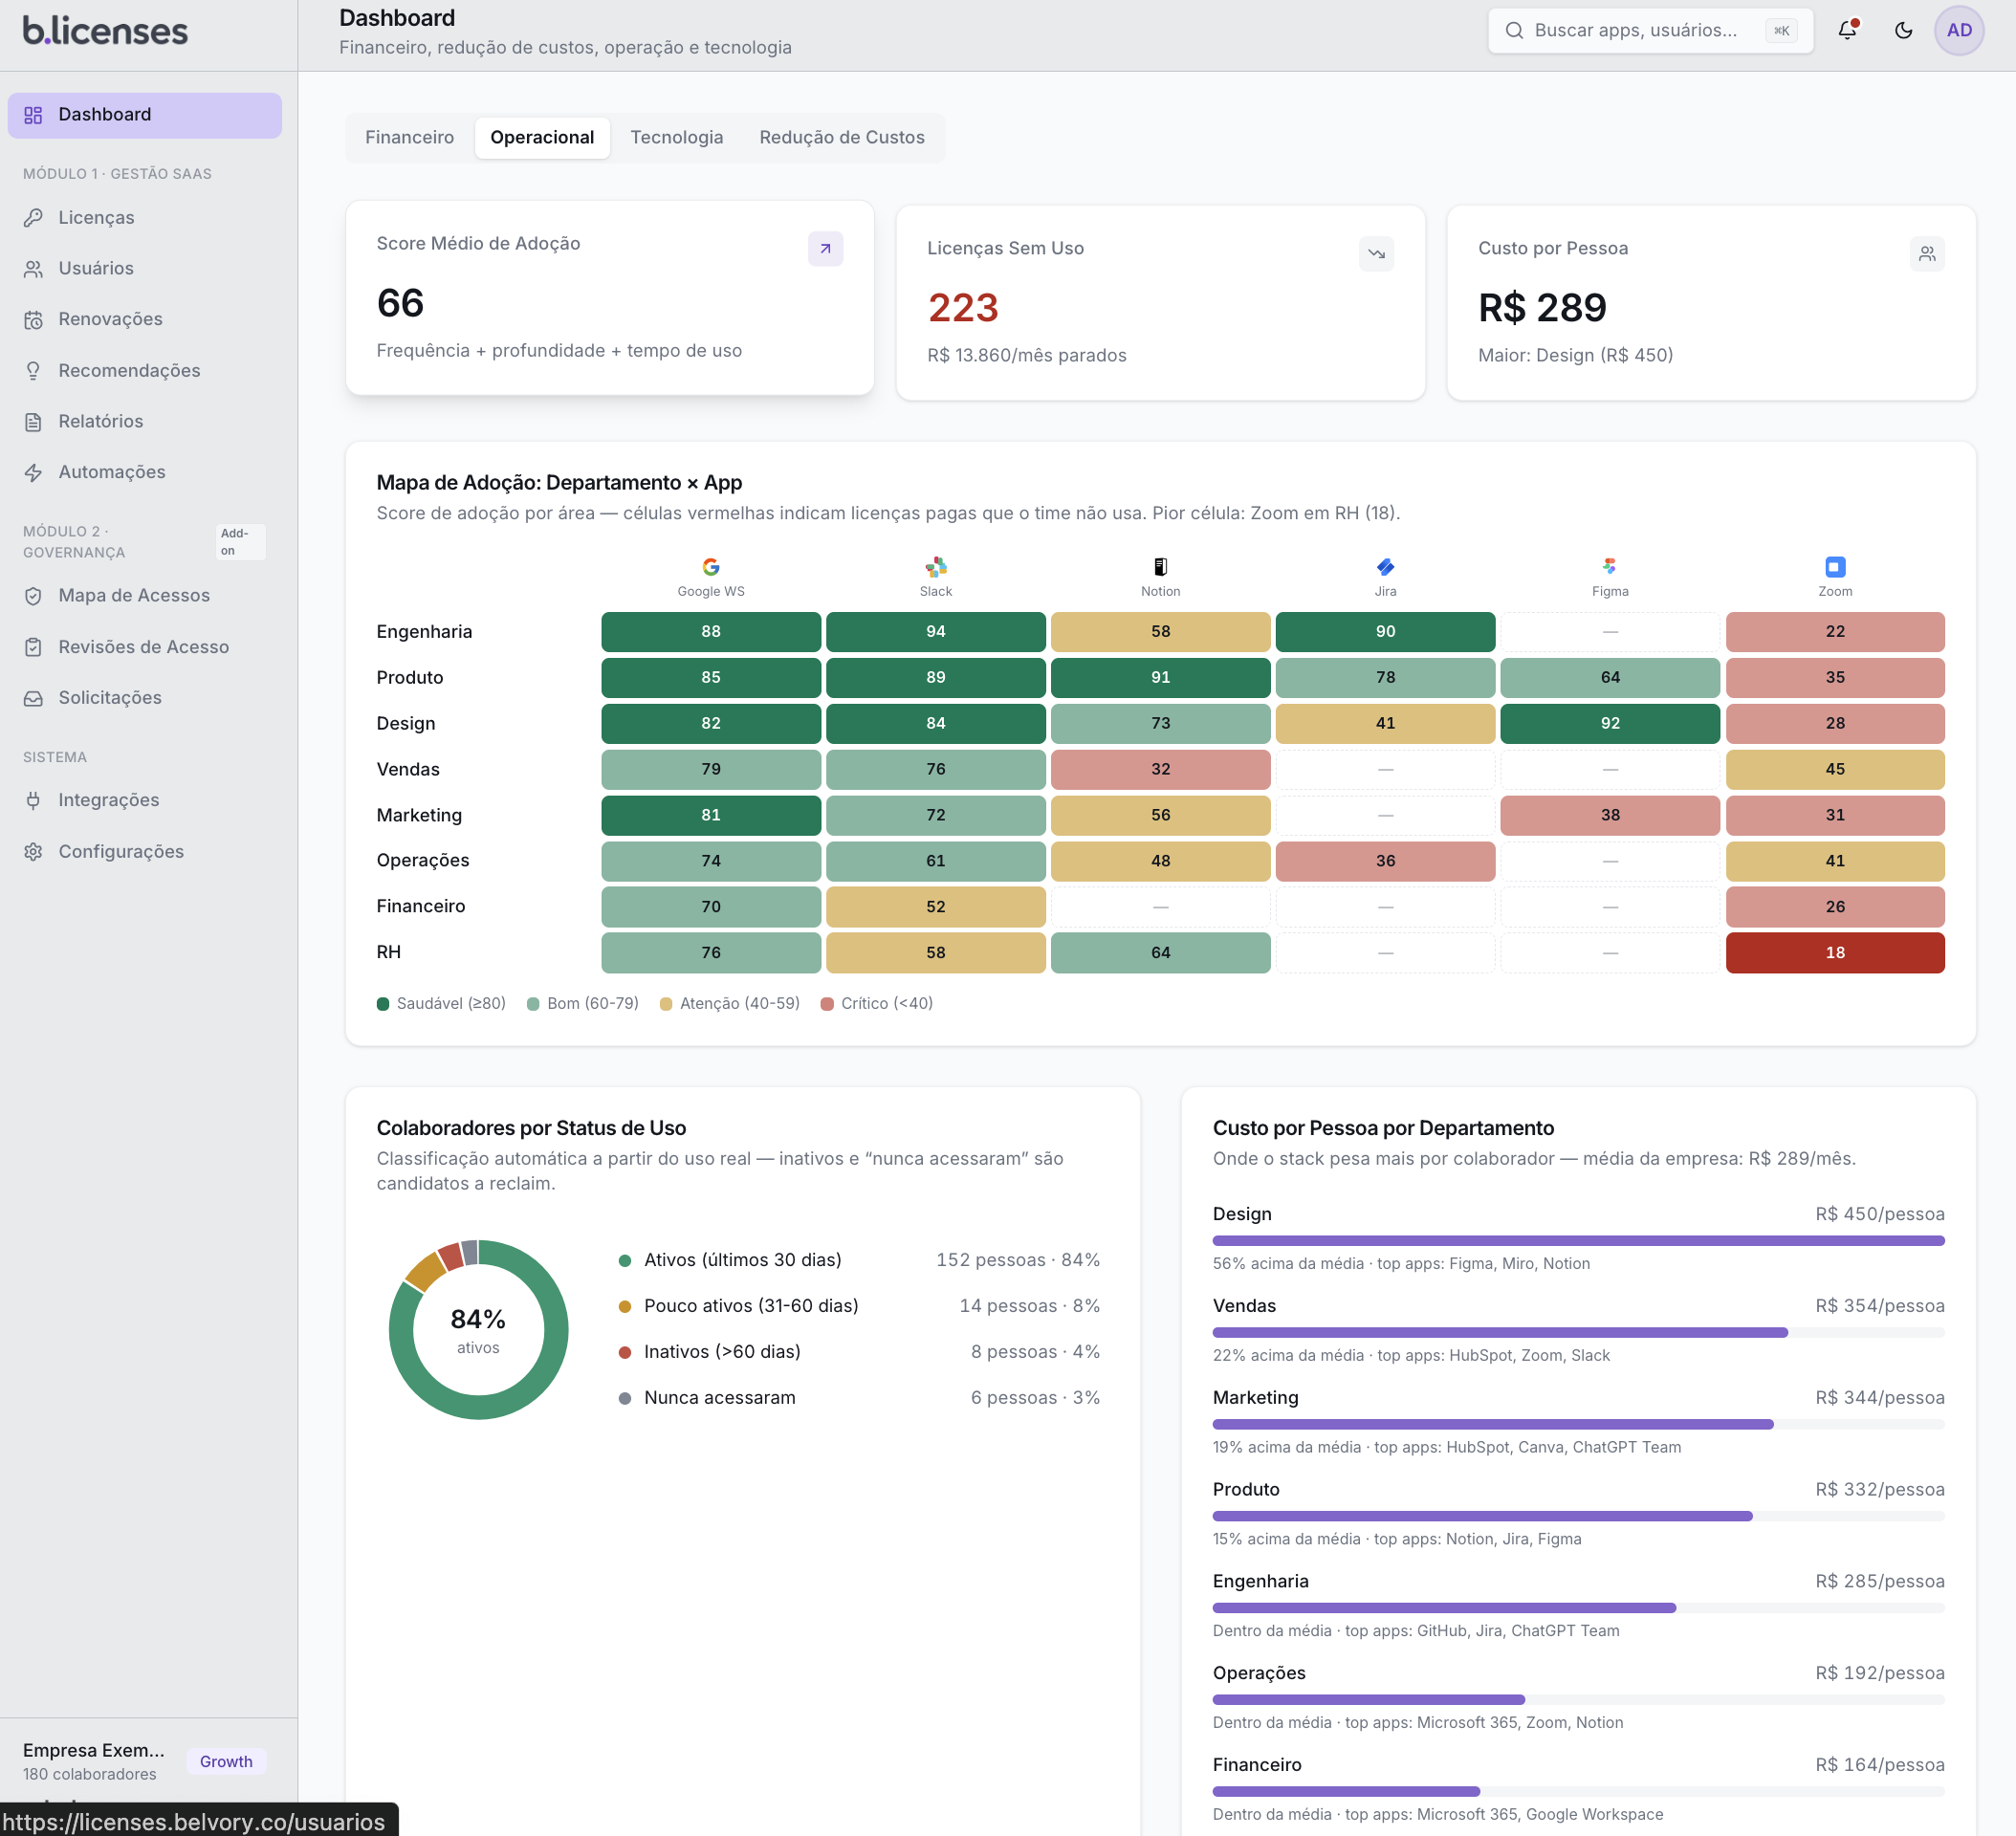Switch to the Tecnologia tab

tap(676, 137)
